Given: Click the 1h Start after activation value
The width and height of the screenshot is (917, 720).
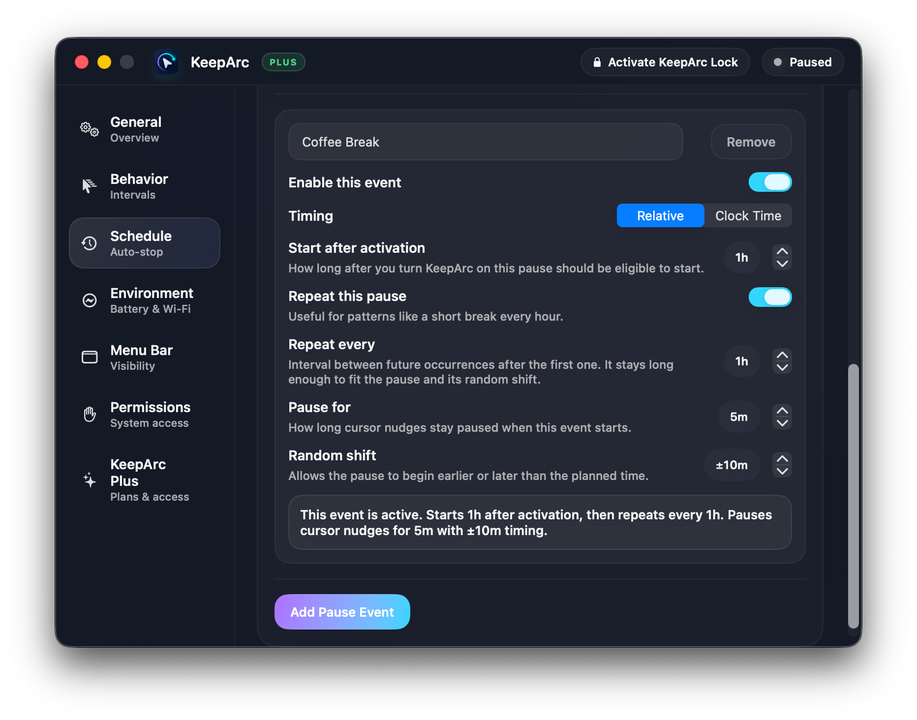Looking at the screenshot, I should point(742,258).
